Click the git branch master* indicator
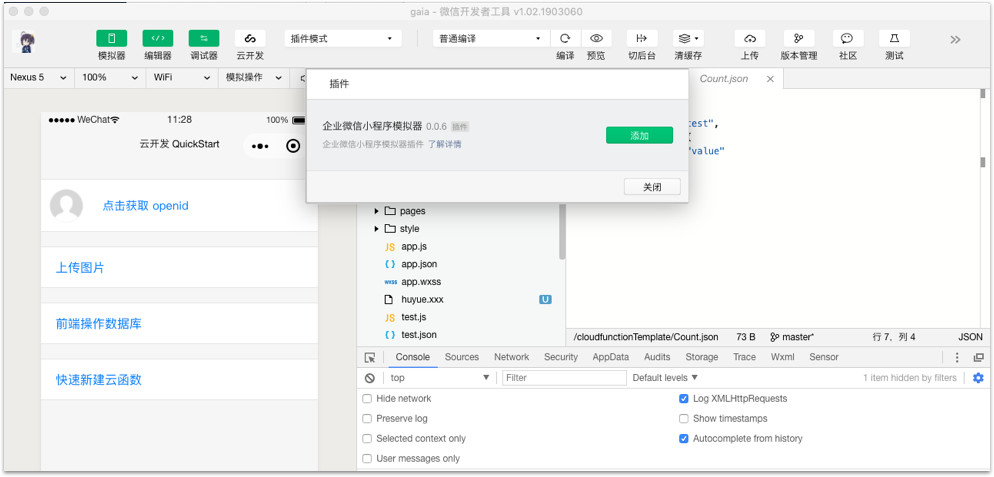 click(792, 337)
